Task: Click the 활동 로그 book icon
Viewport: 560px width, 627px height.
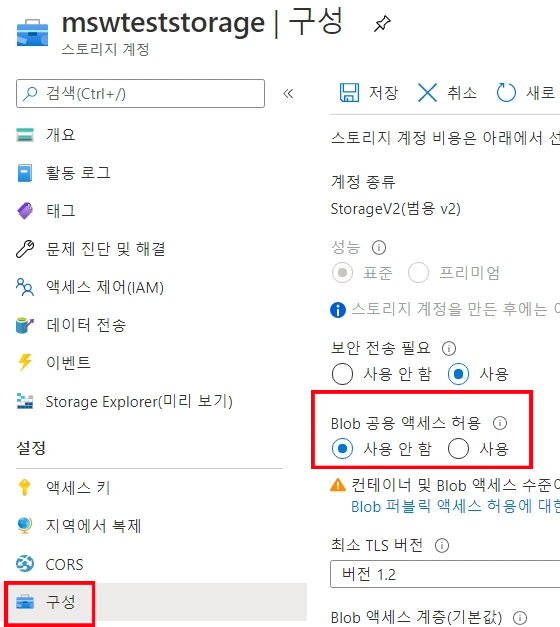Action: pos(25,173)
